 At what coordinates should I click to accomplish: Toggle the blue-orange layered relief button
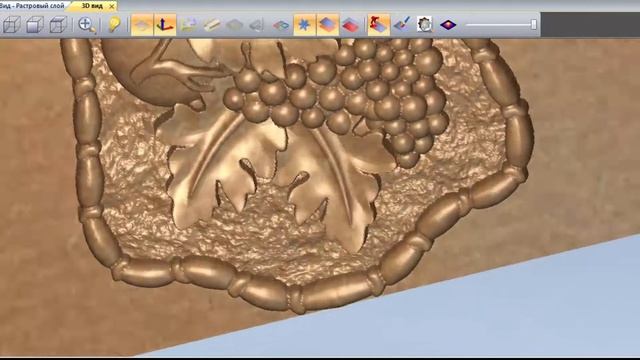coord(328,25)
